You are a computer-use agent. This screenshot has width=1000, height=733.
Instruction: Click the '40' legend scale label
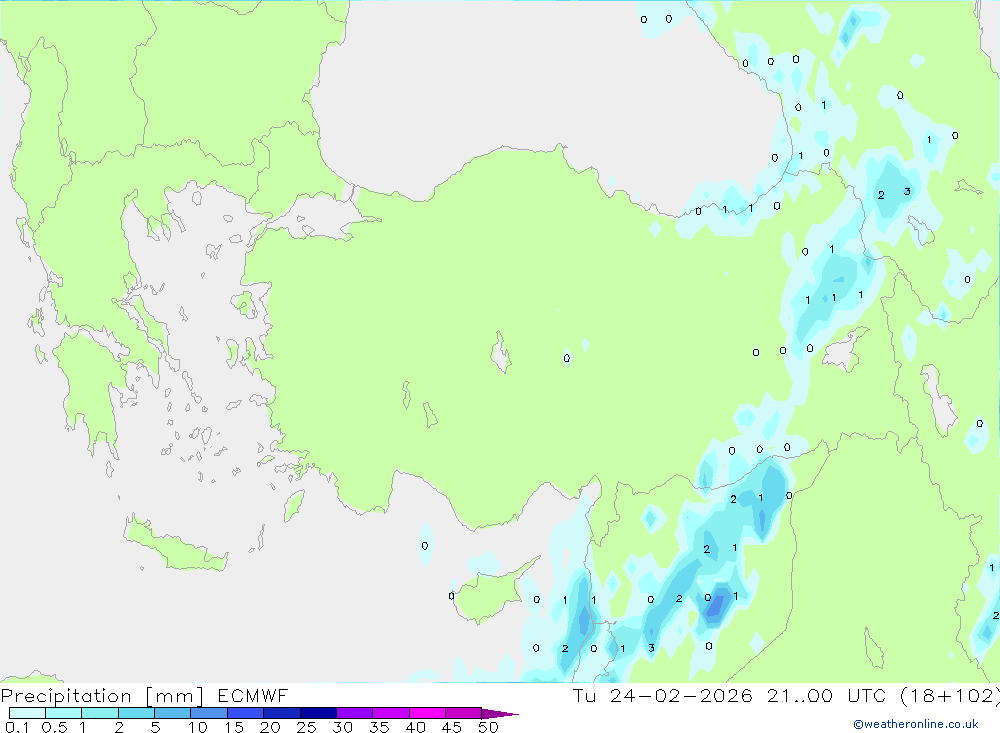pos(416,727)
